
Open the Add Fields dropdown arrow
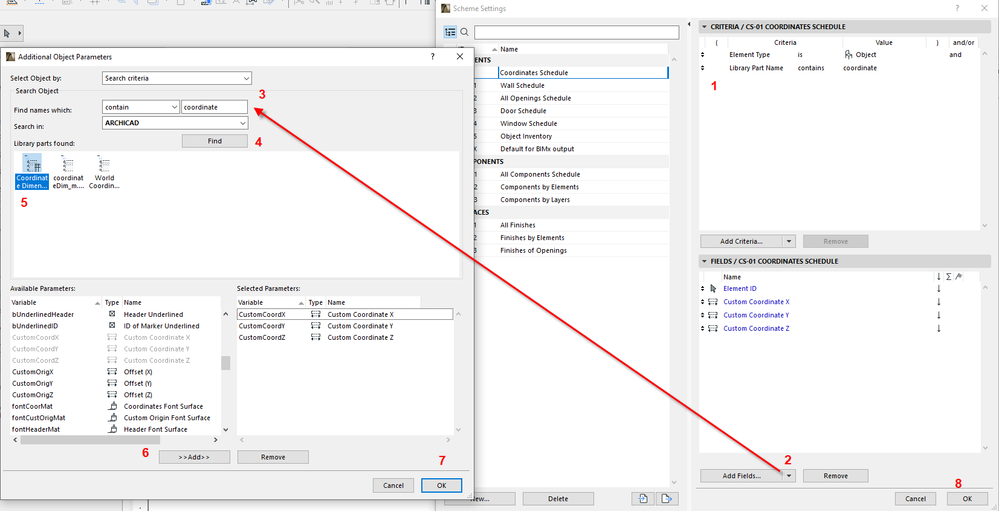coord(789,476)
